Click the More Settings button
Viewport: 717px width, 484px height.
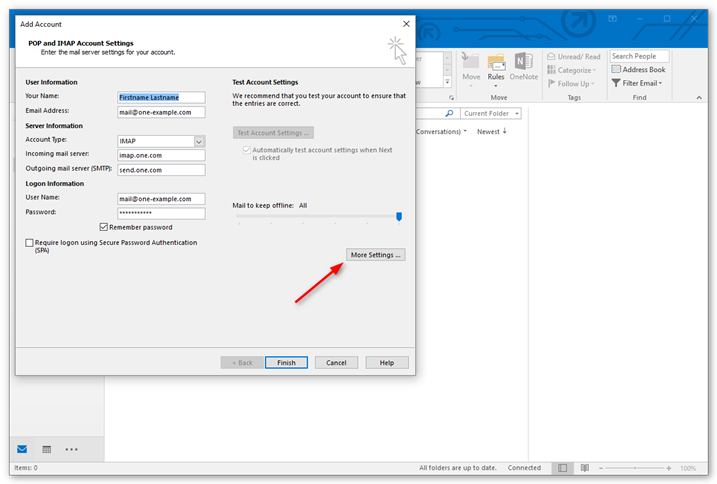pos(375,255)
